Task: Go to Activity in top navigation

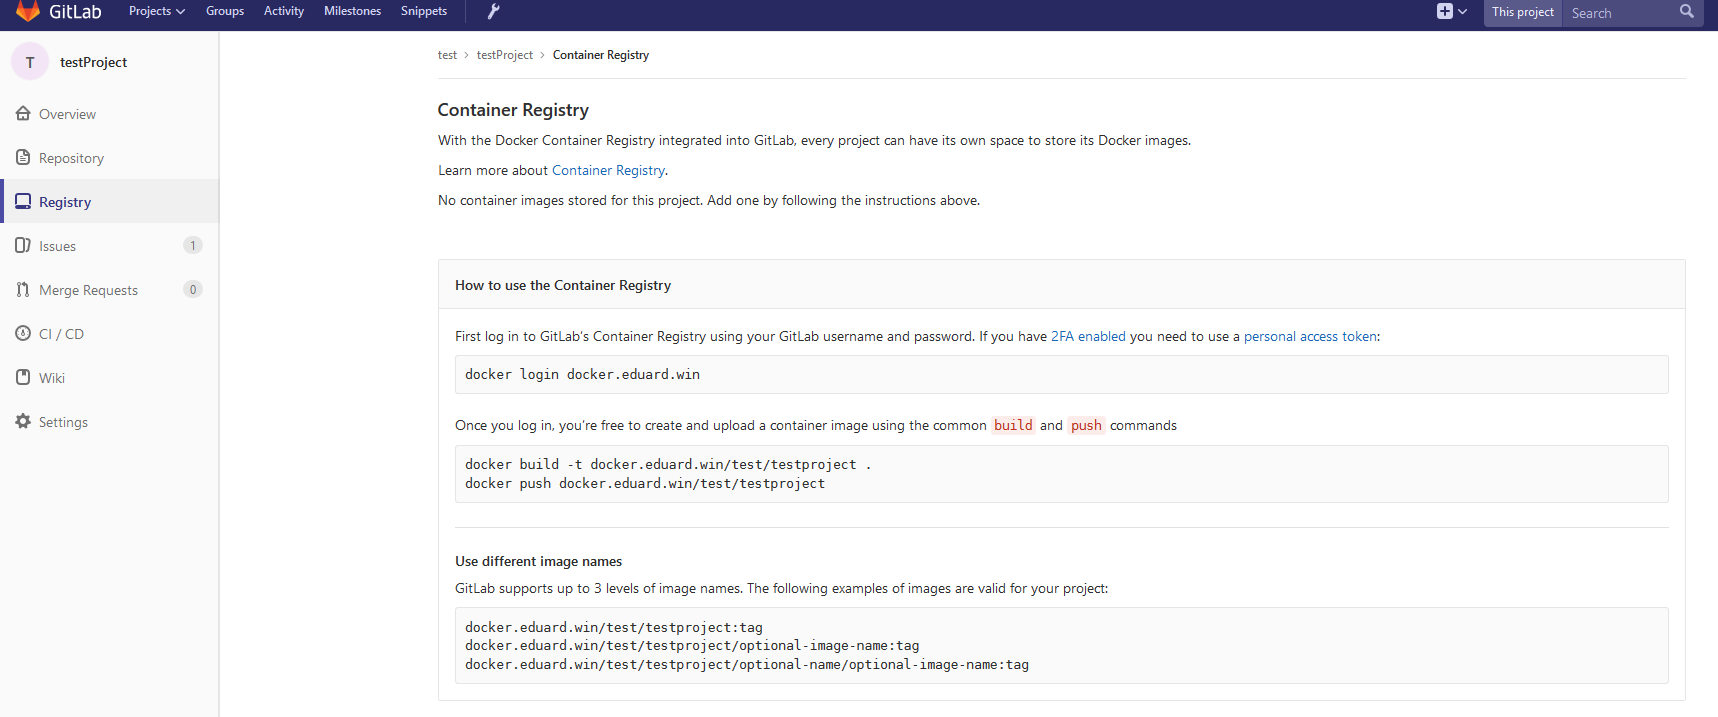Action: (284, 11)
